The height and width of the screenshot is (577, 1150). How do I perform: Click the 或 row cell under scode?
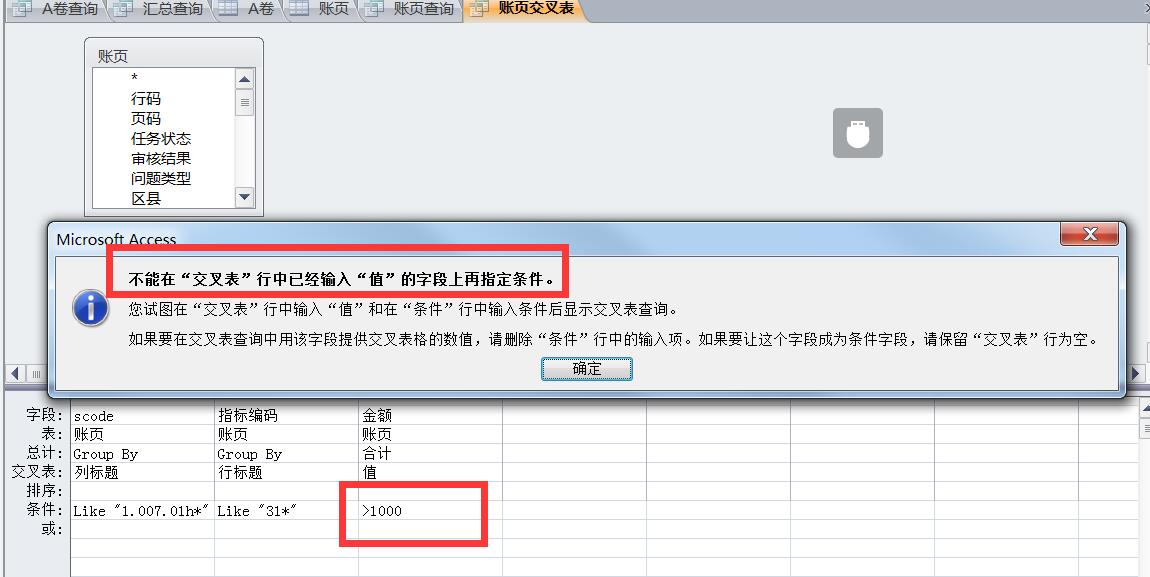[x=142, y=529]
